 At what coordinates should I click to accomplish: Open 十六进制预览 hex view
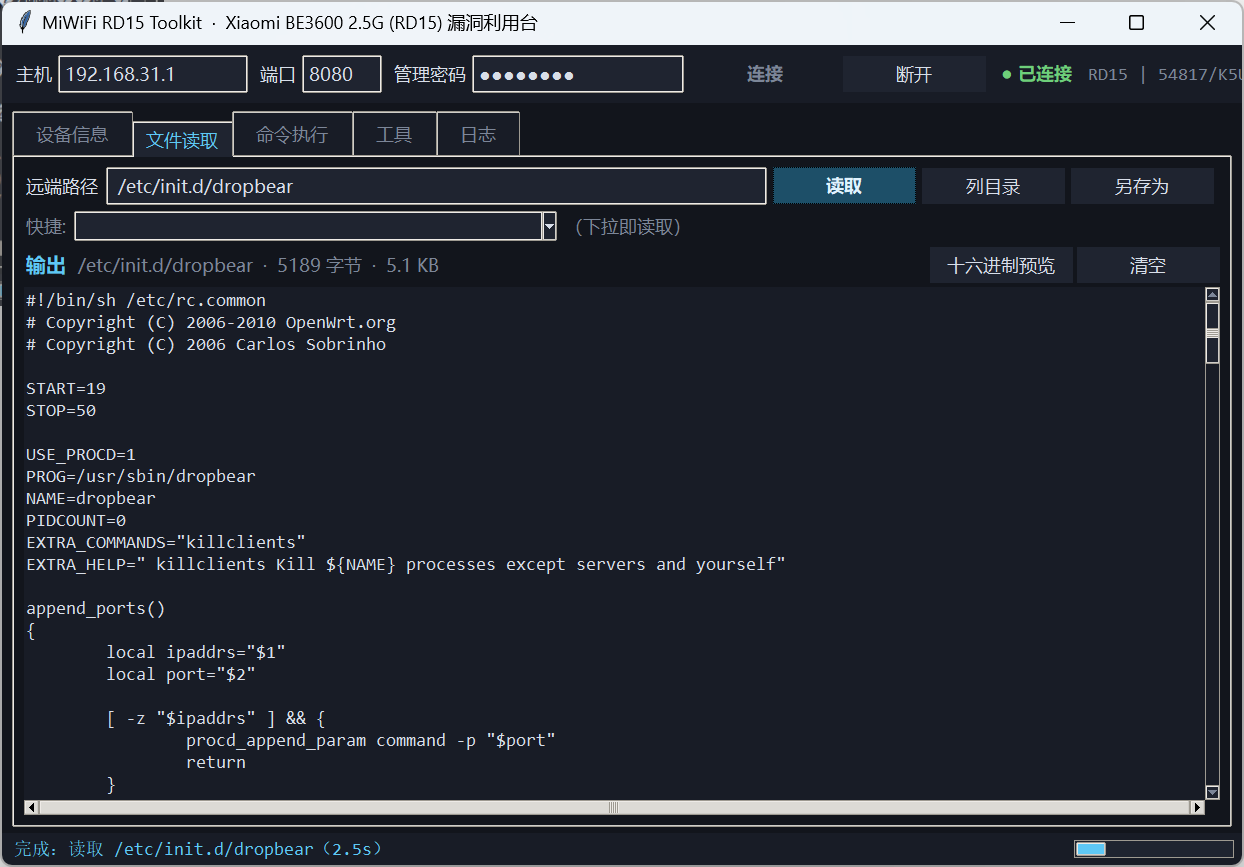tap(1001, 265)
